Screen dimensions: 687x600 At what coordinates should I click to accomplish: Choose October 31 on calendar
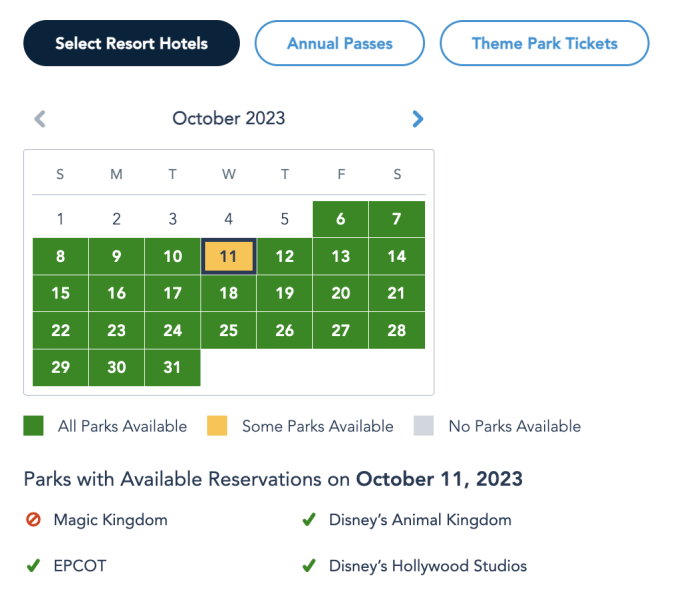pyautogui.click(x=173, y=367)
